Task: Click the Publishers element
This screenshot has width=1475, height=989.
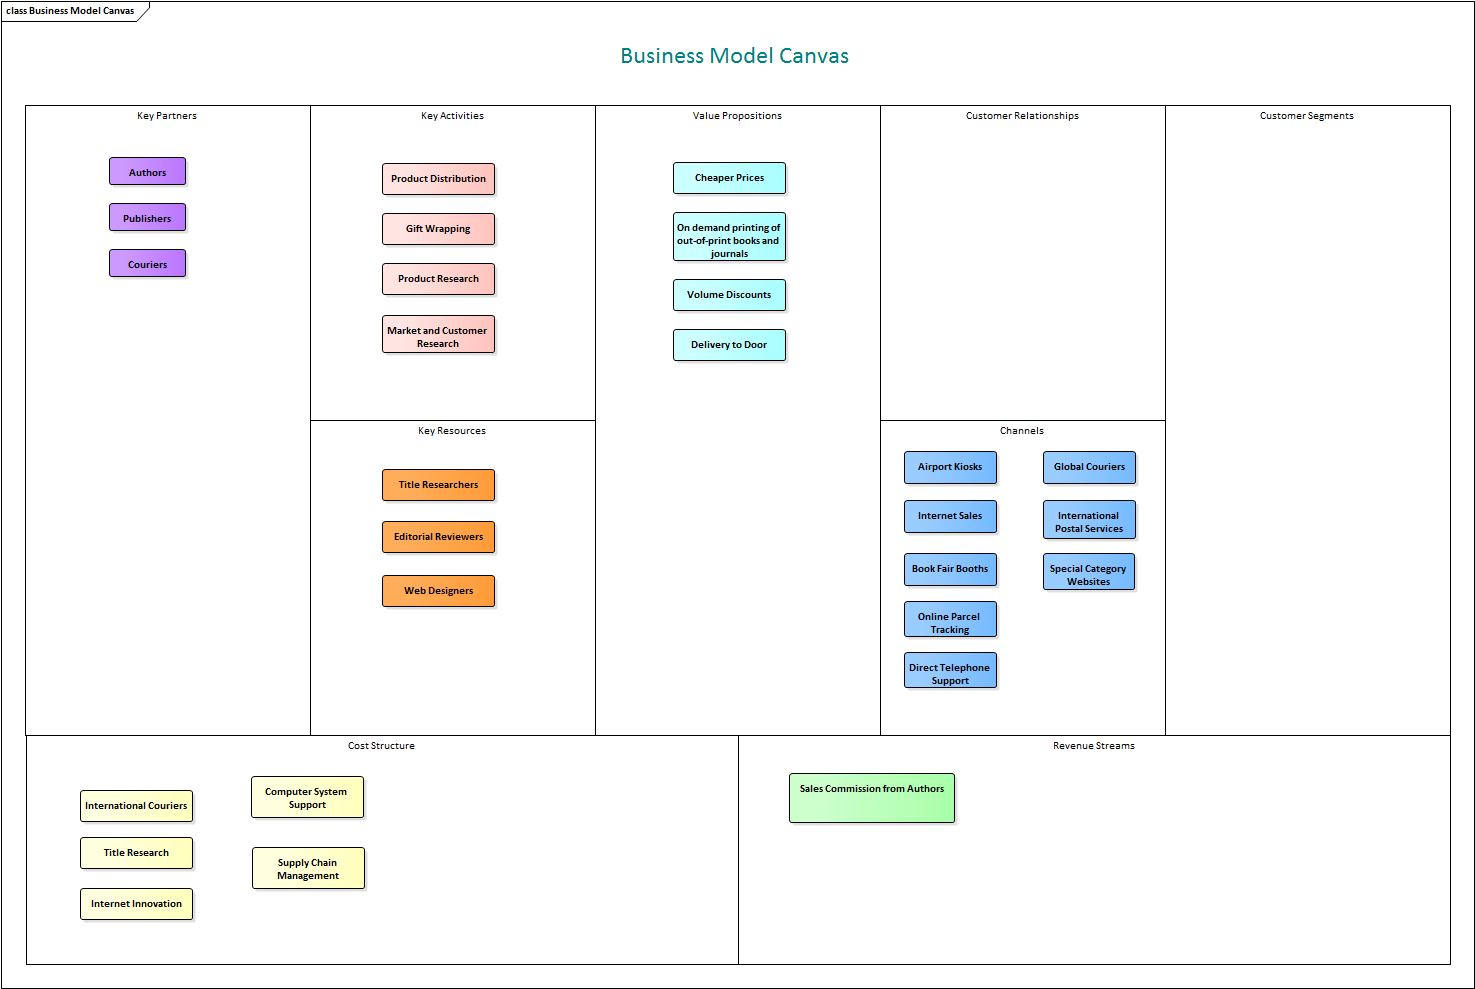Action: click(x=147, y=218)
